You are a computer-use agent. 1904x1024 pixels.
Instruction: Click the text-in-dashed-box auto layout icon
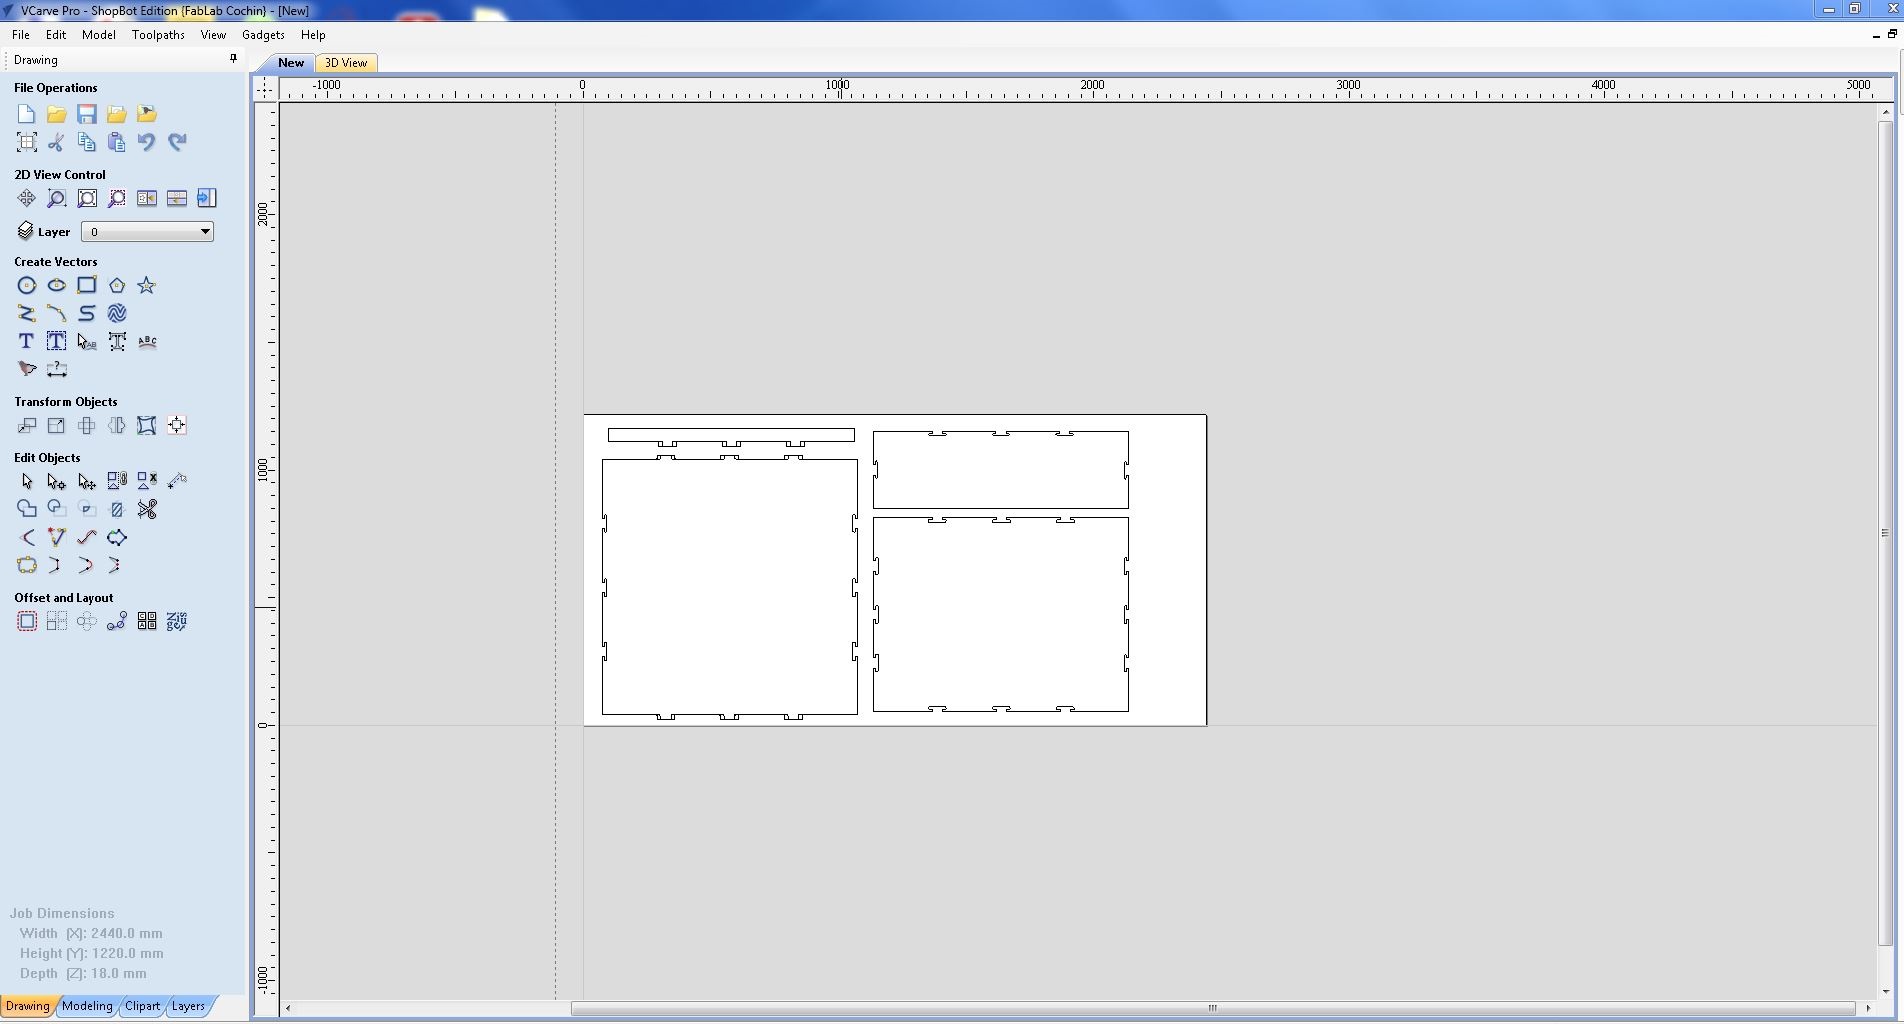coord(56,342)
